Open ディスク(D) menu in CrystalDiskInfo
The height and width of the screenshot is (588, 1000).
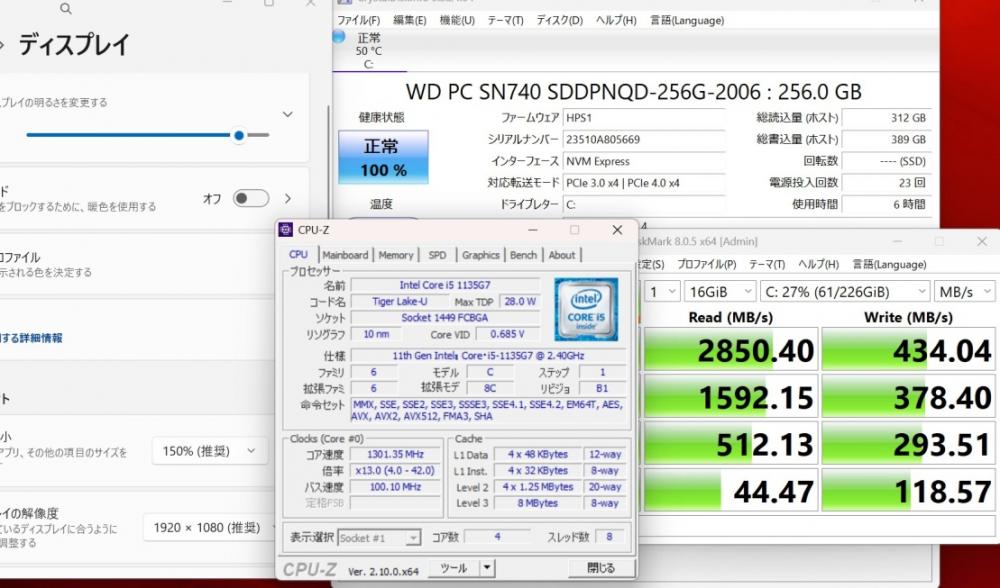[559, 20]
